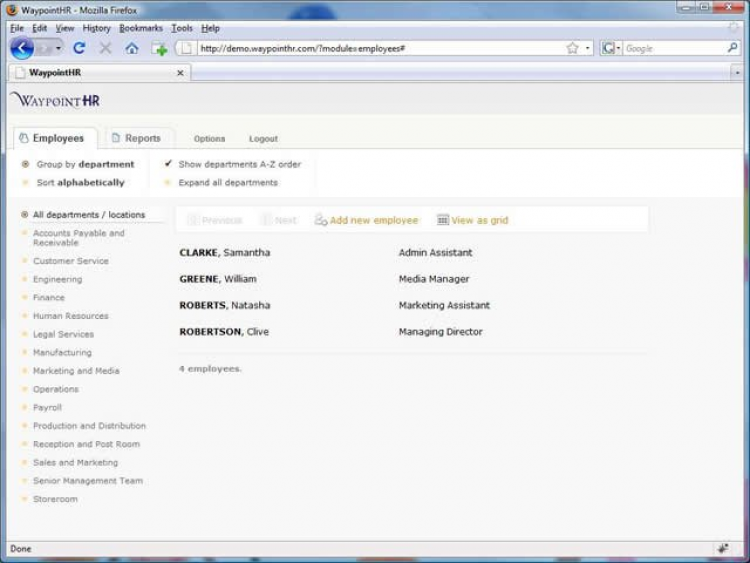This screenshot has width=750, height=563.
Task: Click status bar icon at bottom right
Action: (x=723, y=548)
